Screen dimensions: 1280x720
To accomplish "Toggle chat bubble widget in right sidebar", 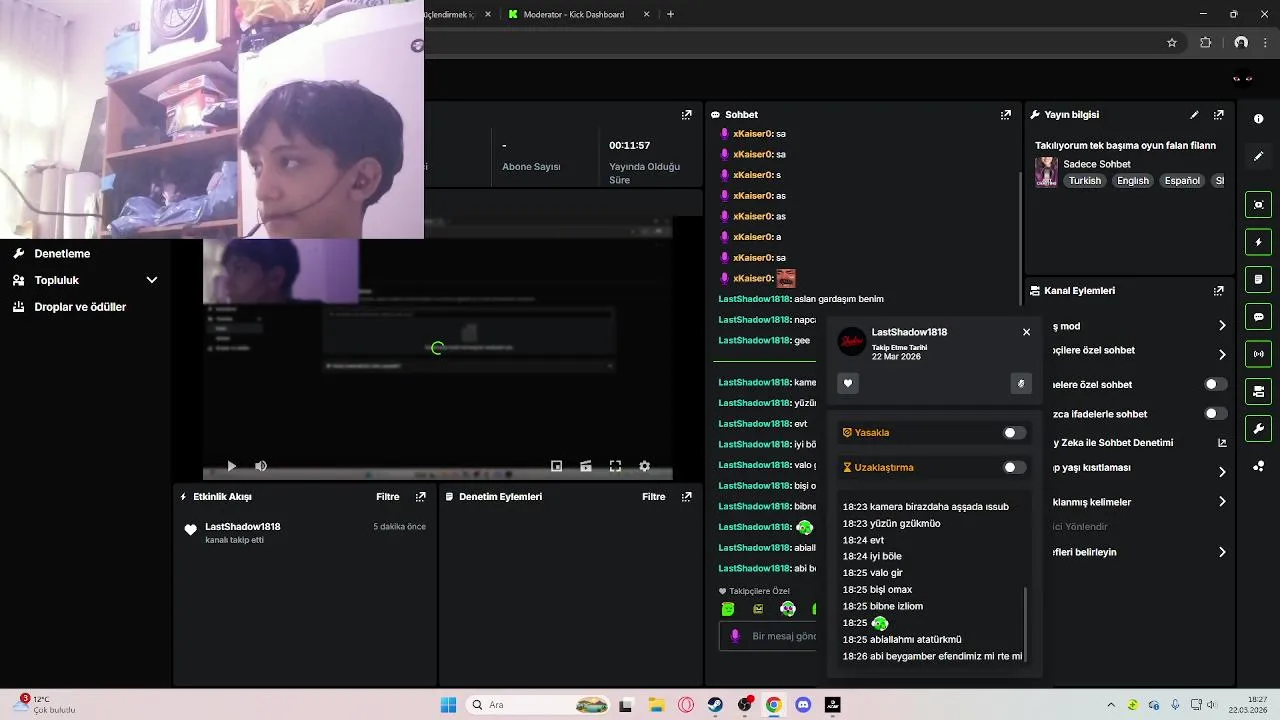I will [x=1258, y=317].
